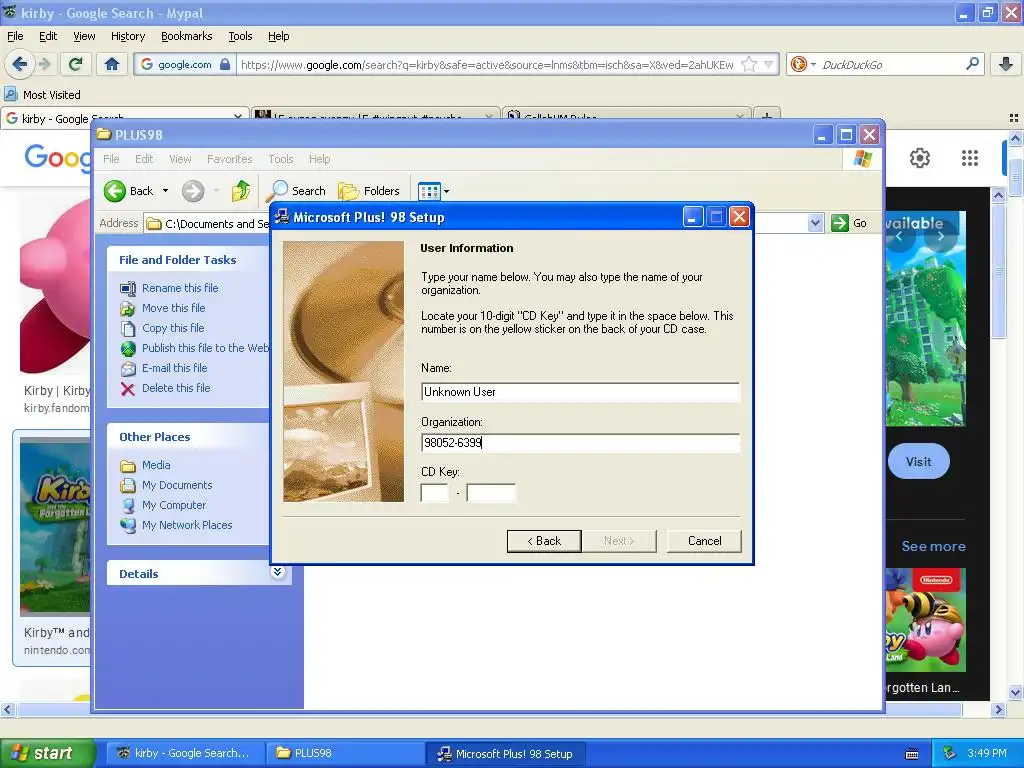Viewport: 1024px width, 768px height.
Task: Click Move this file
Action: [174, 308]
